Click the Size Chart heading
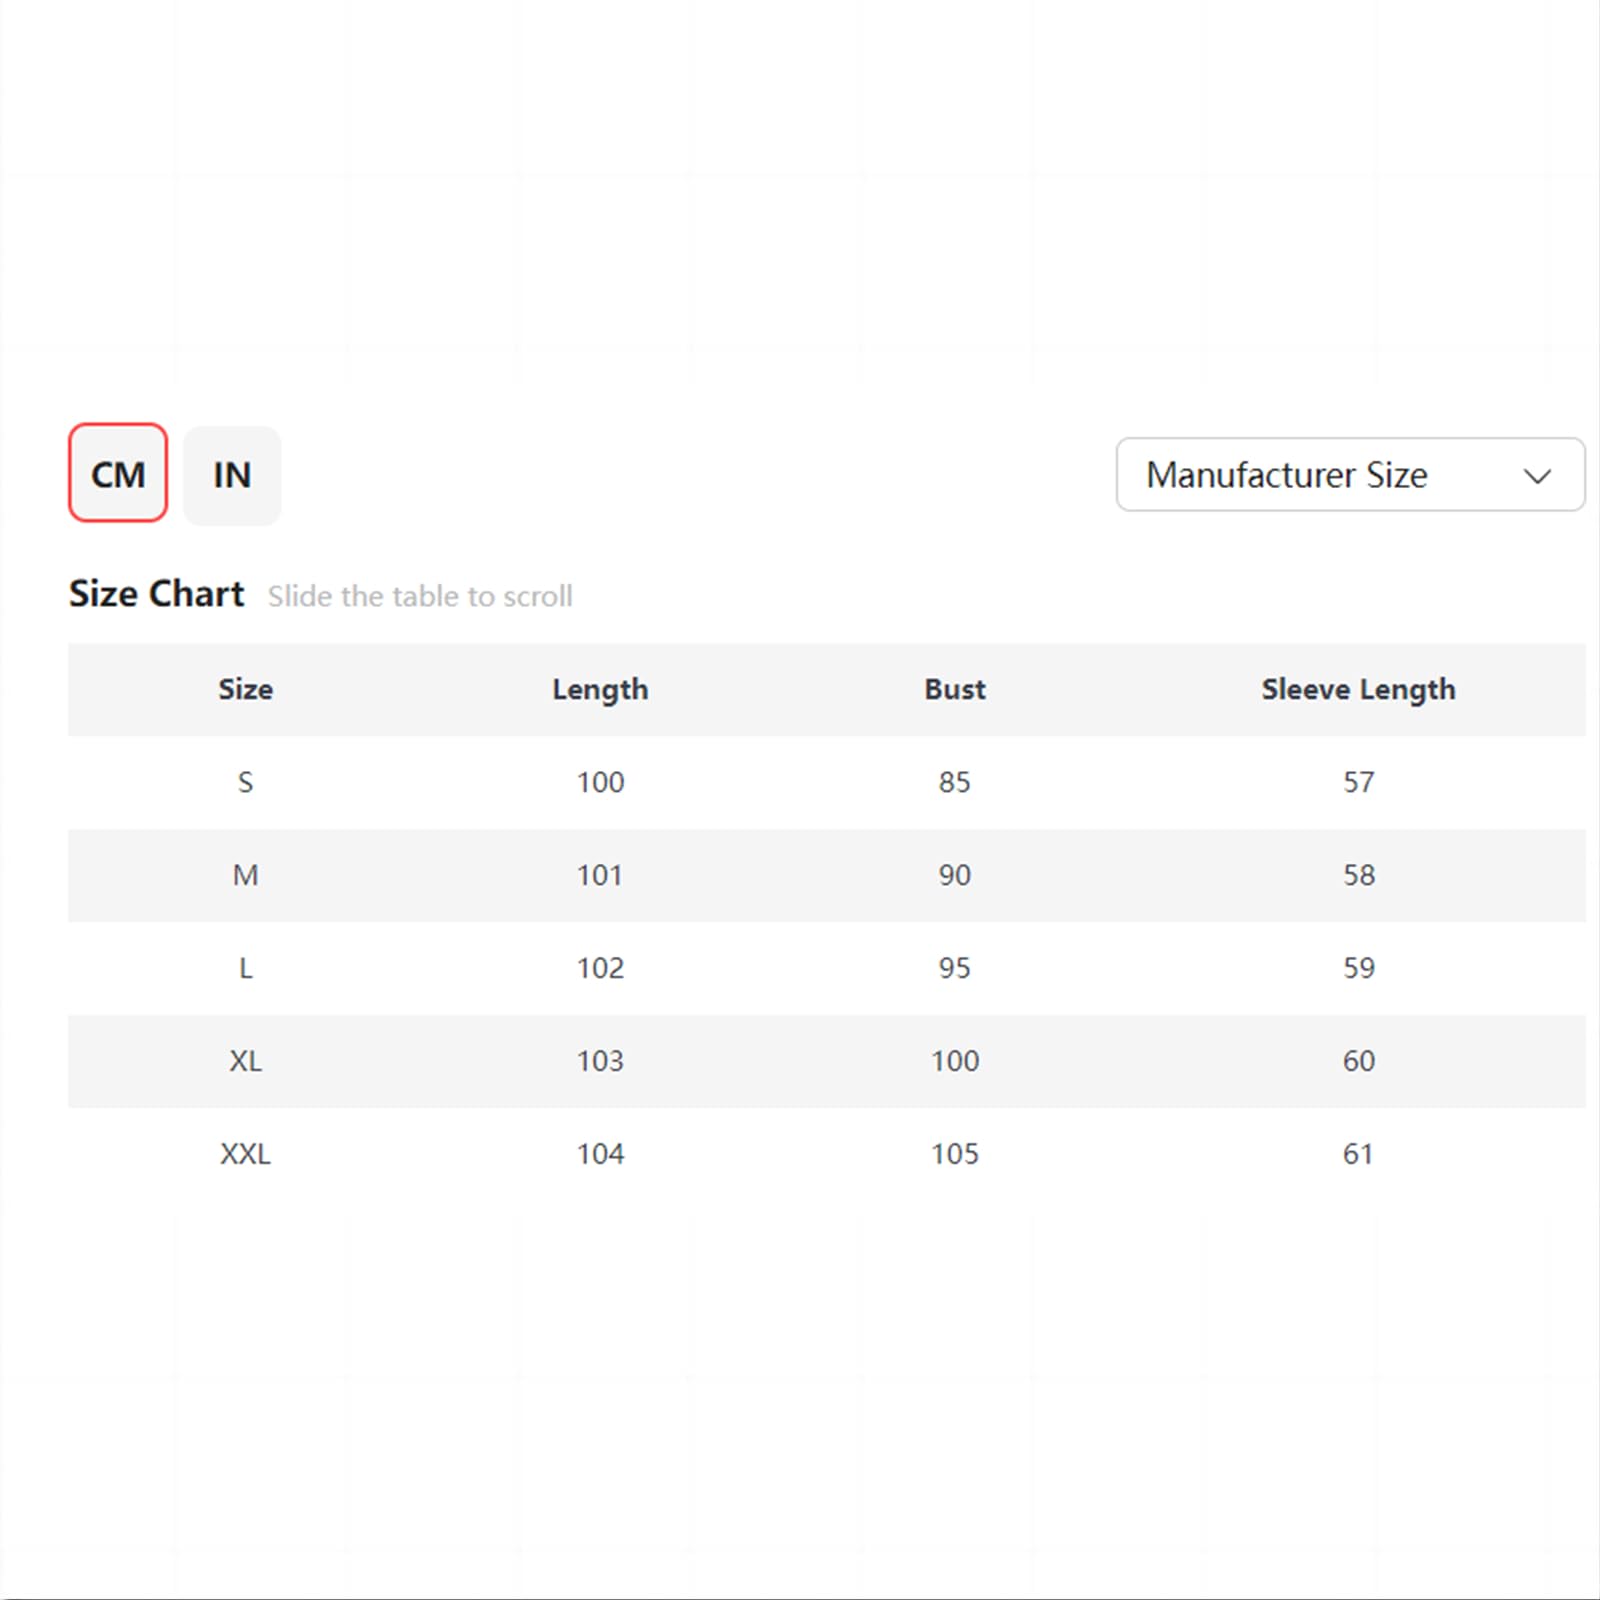Image resolution: width=1600 pixels, height=1600 pixels. (x=156, y=594)
